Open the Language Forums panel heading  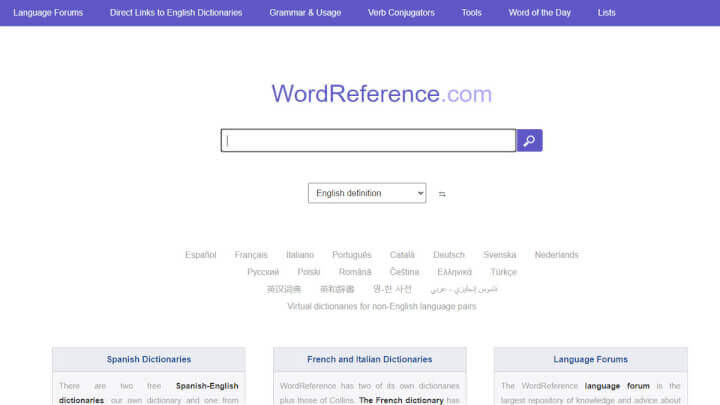coord(591,360)
